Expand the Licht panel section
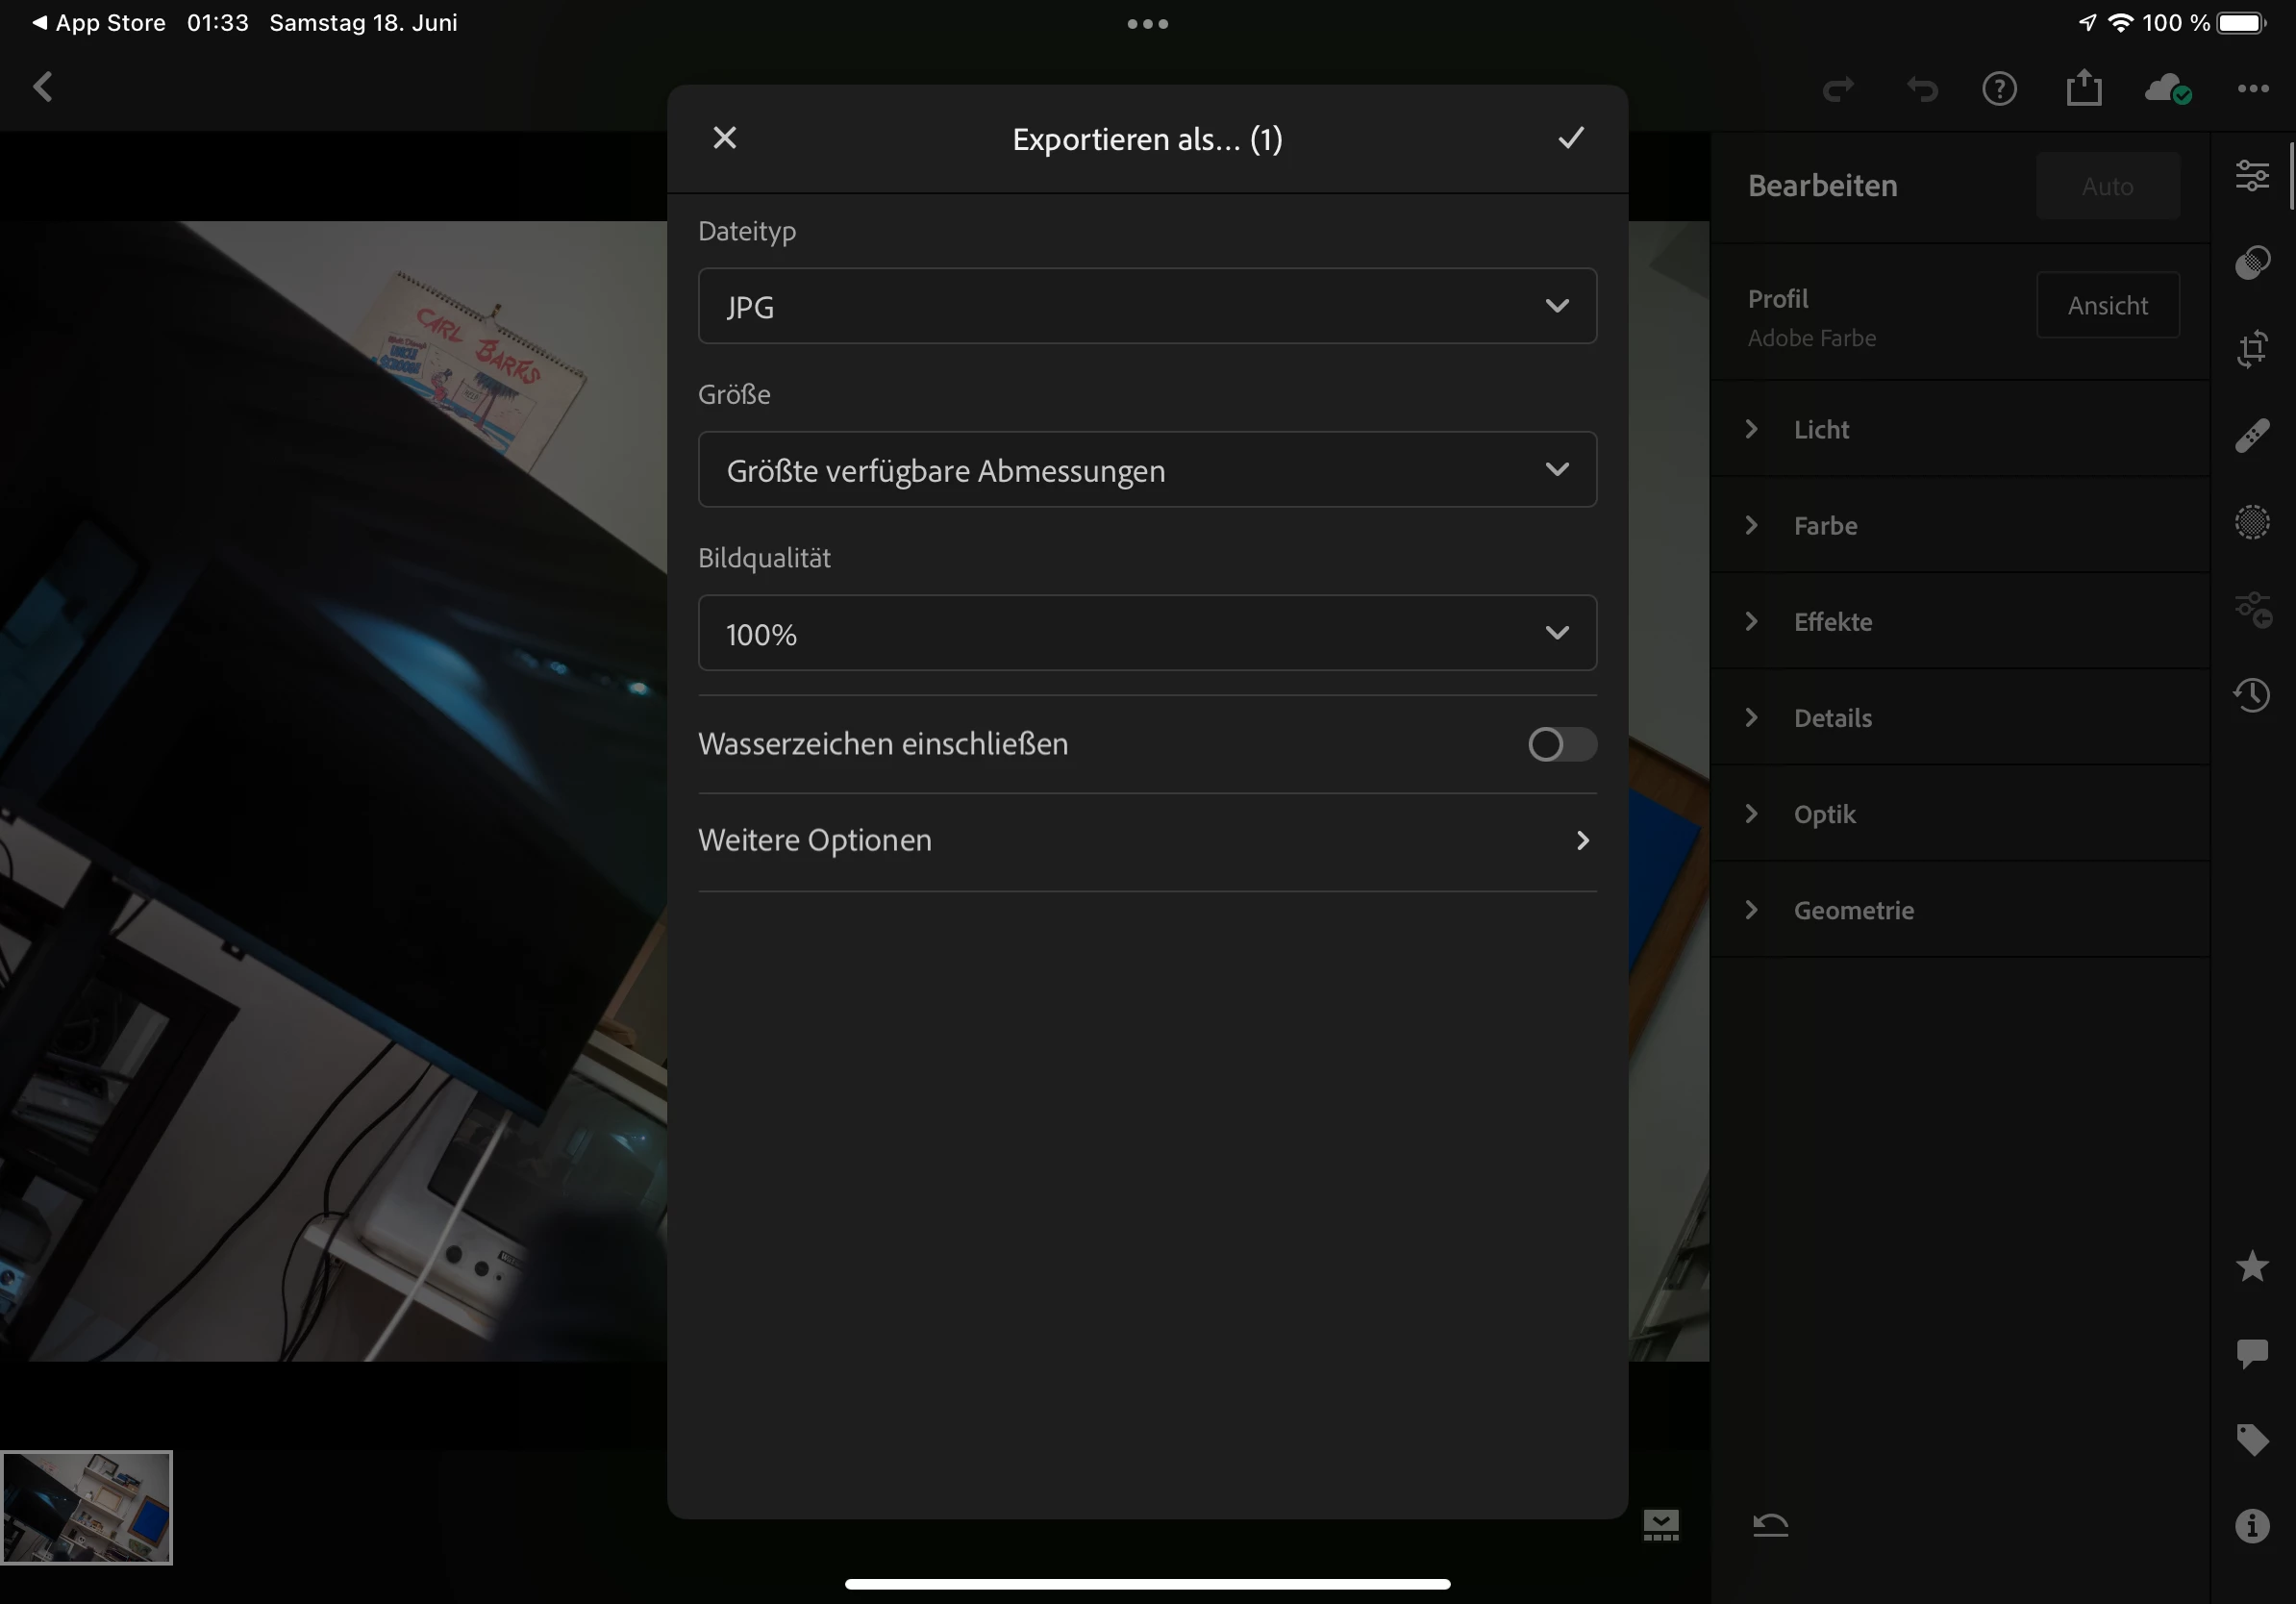Viewport: 2296px width, 1604px height. (x=1820, y=430)
